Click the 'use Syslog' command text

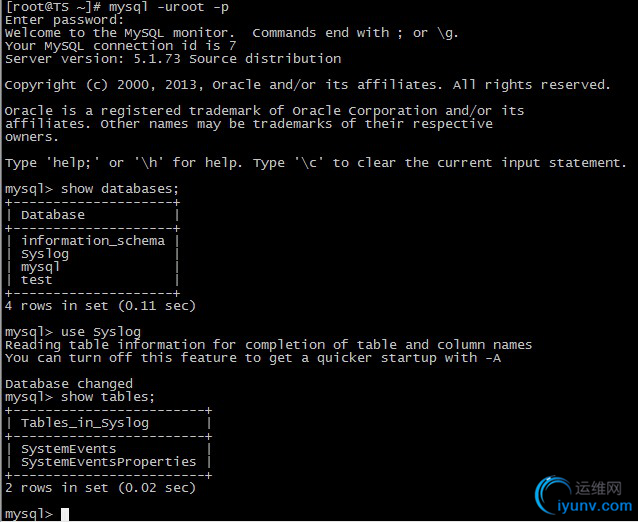click(x=101, y=332)
